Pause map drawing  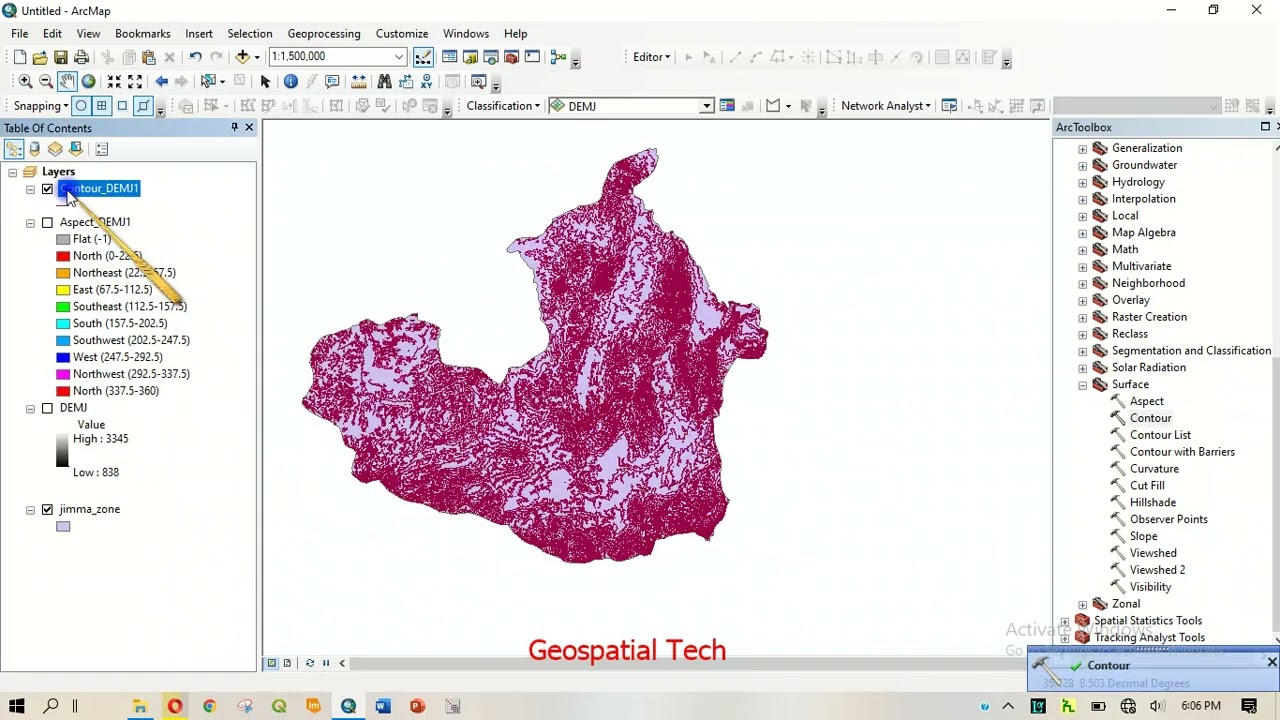point(326,663)
